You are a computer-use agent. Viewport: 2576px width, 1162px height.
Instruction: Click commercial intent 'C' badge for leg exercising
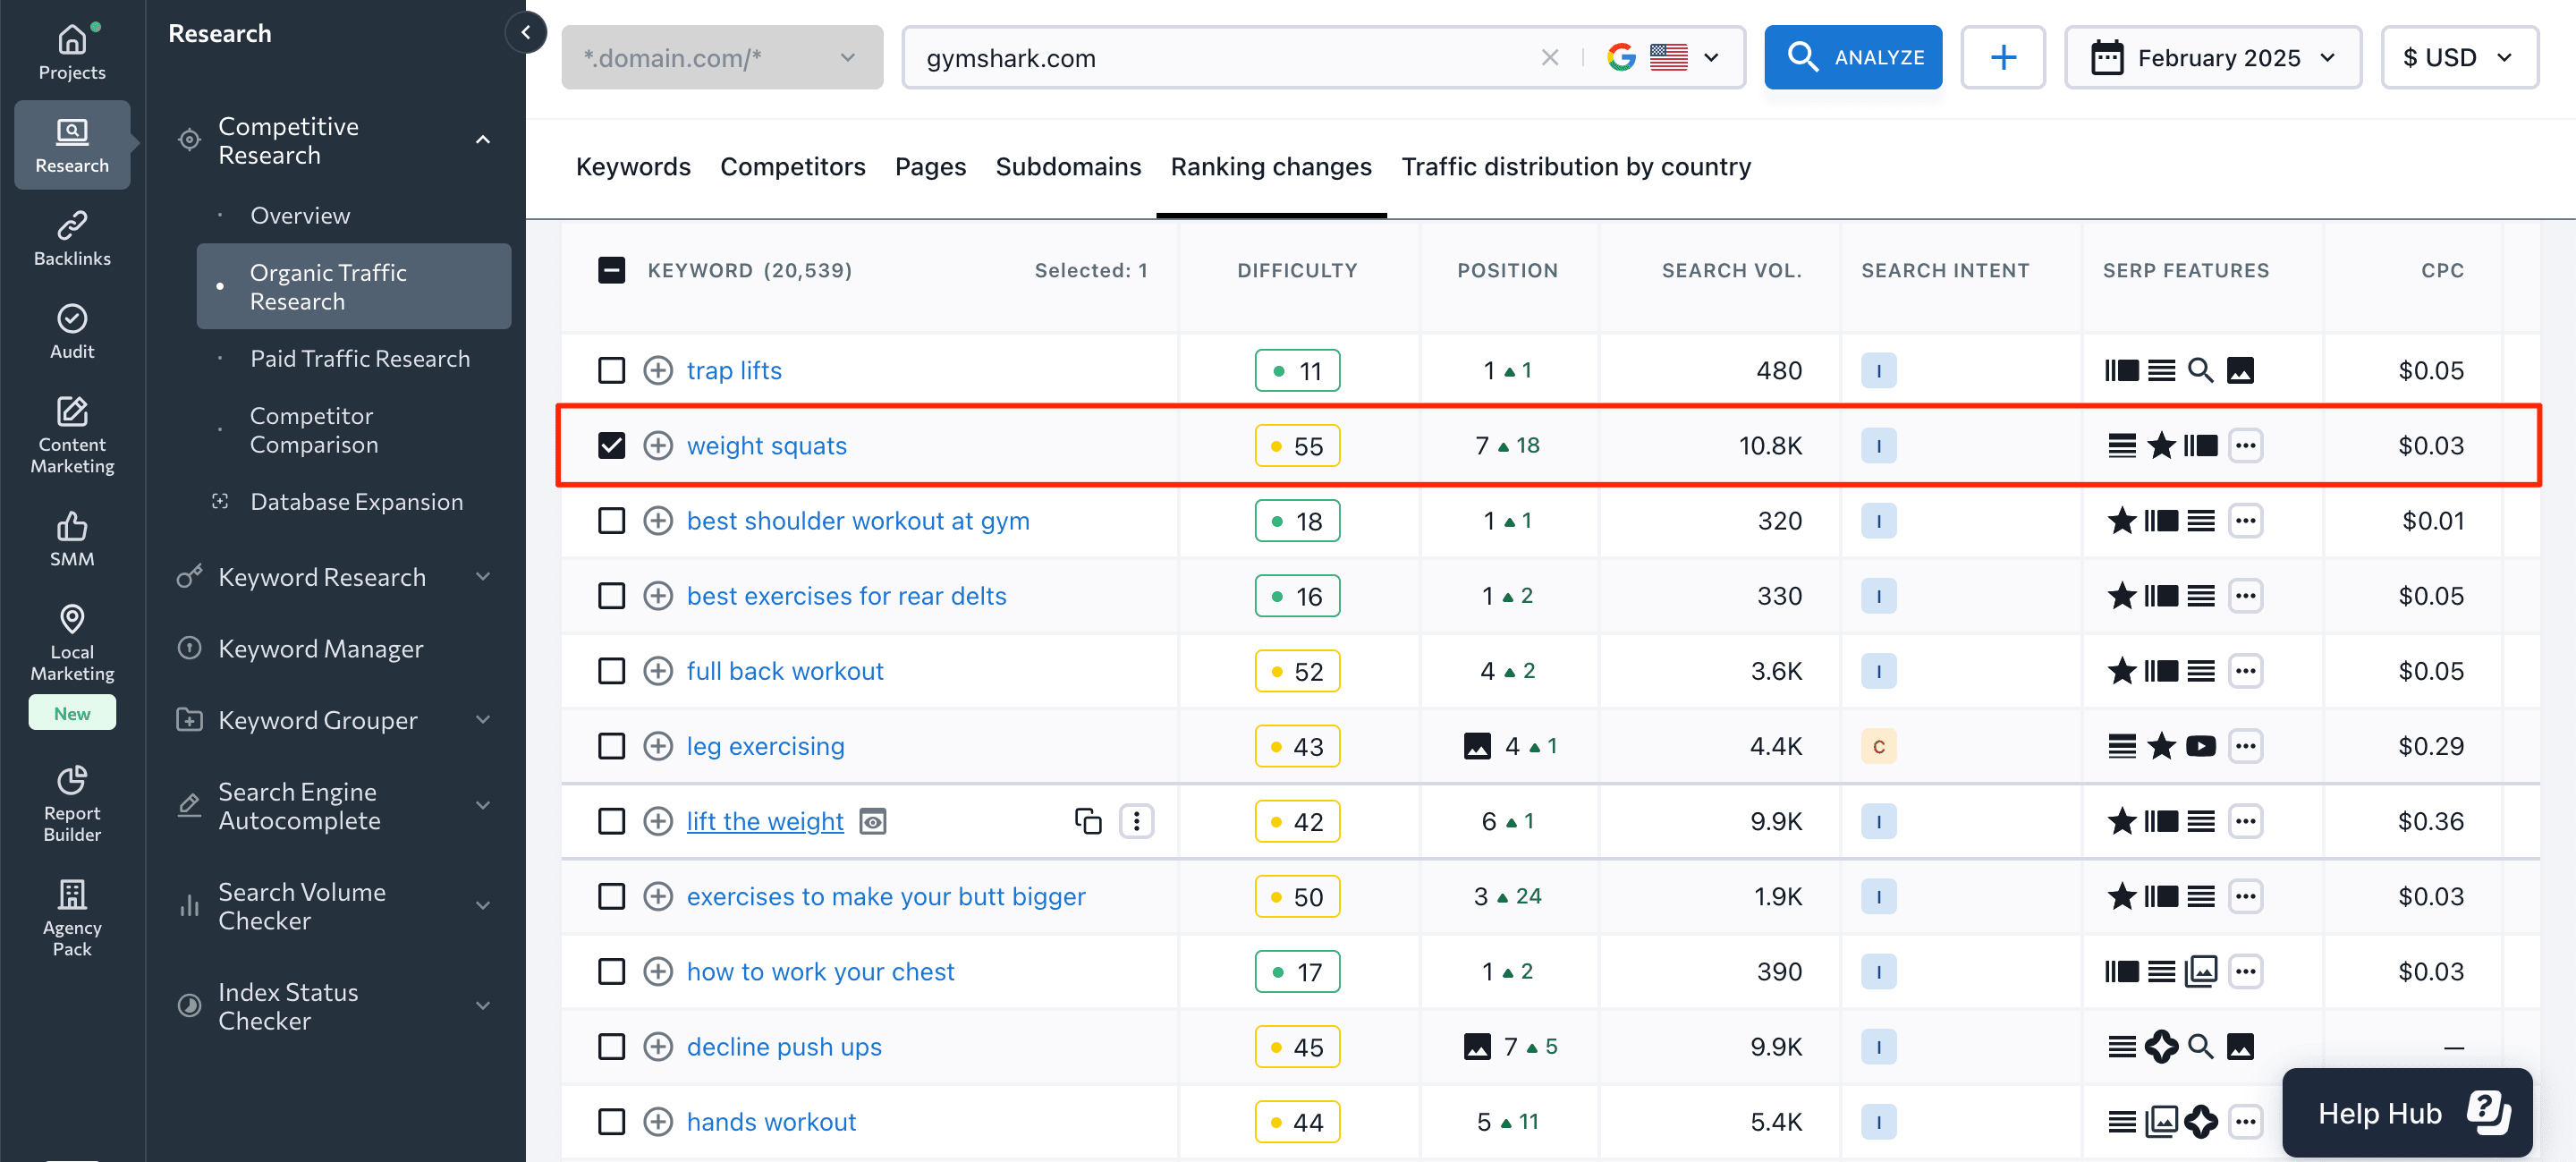(x=1878, y=746)
